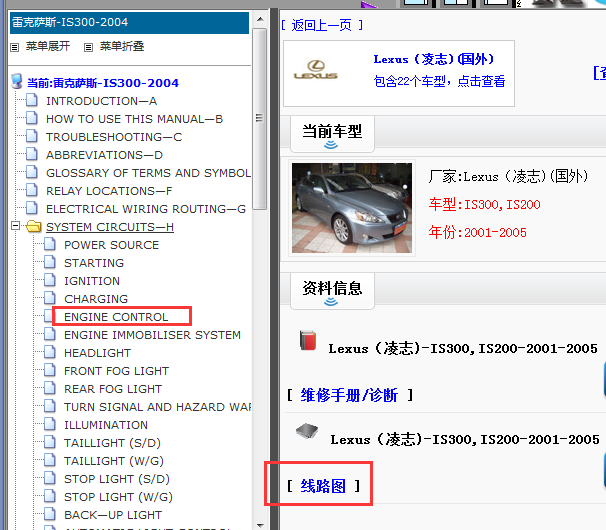
Task: Click the Lexus (凌志)(国外) brand link
Action: (x=433, y=59)
